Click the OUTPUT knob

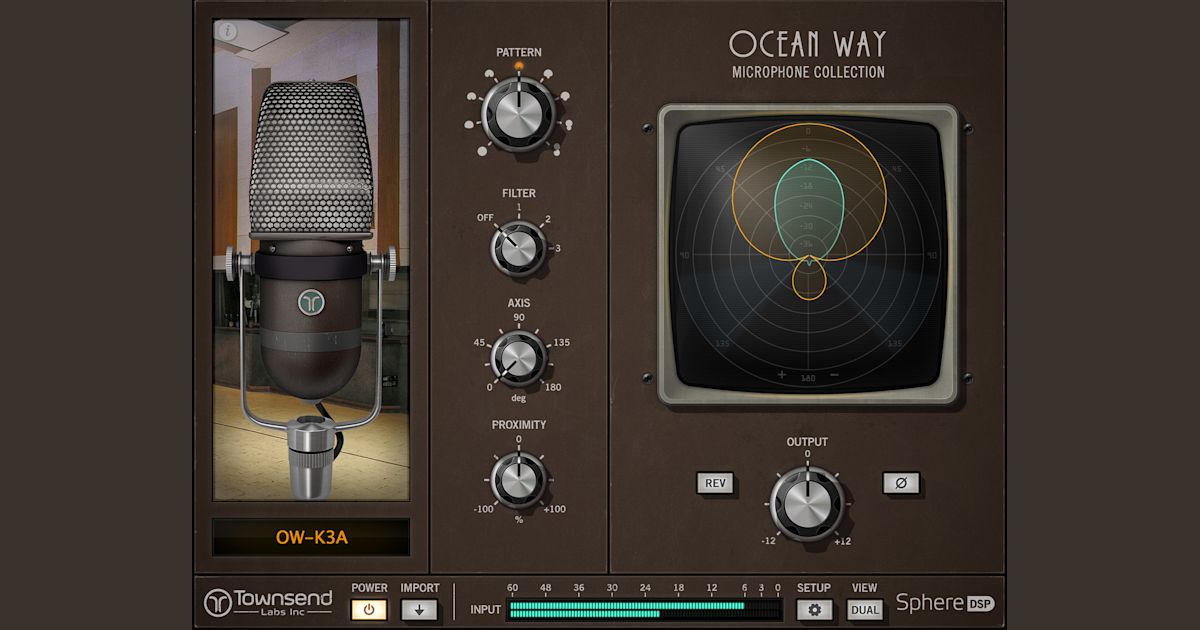point(806,503)
